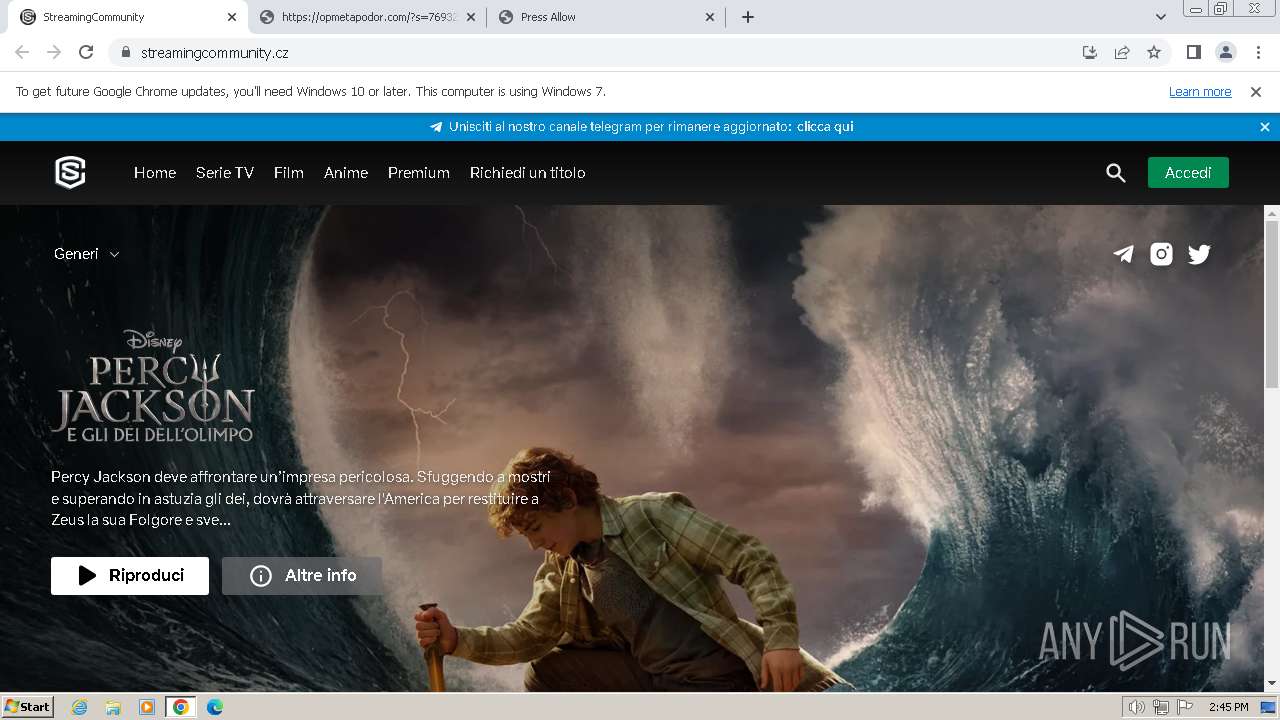This screenshot has width=1280, height=720.
Task: Open the Twitter social icon
Action: pos(1199,254)
